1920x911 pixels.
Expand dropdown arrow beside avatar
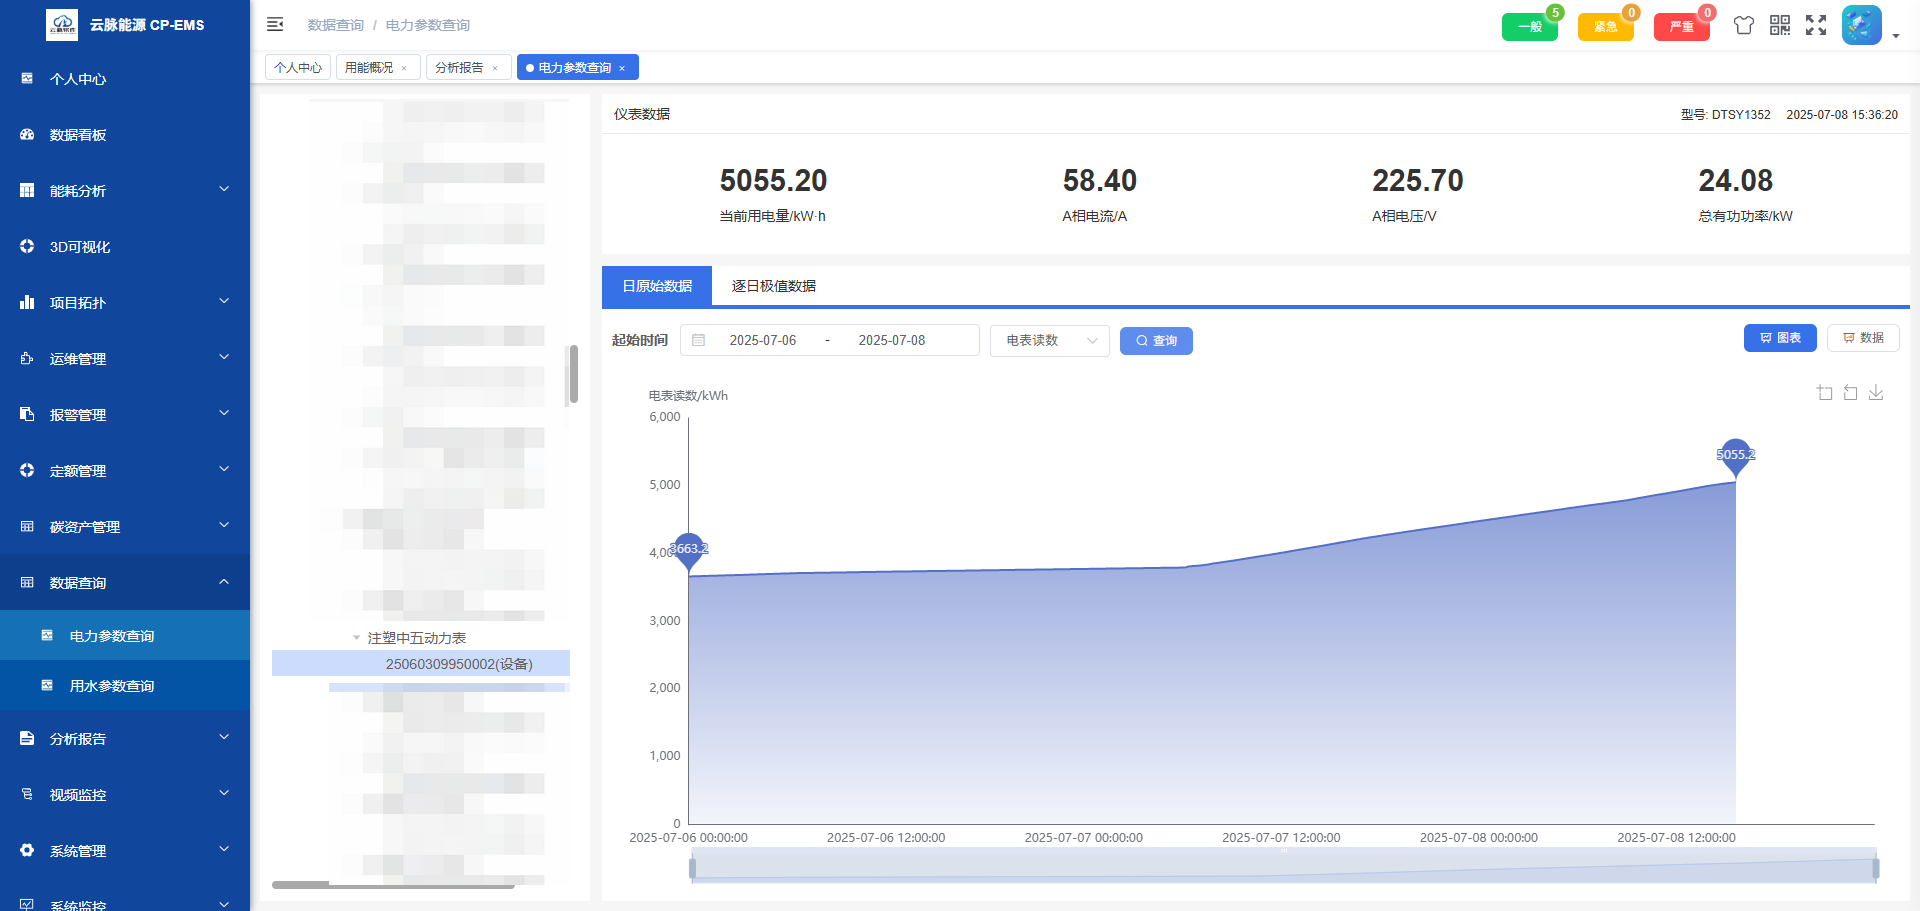pyautogui.click(x=1896, y=36)
